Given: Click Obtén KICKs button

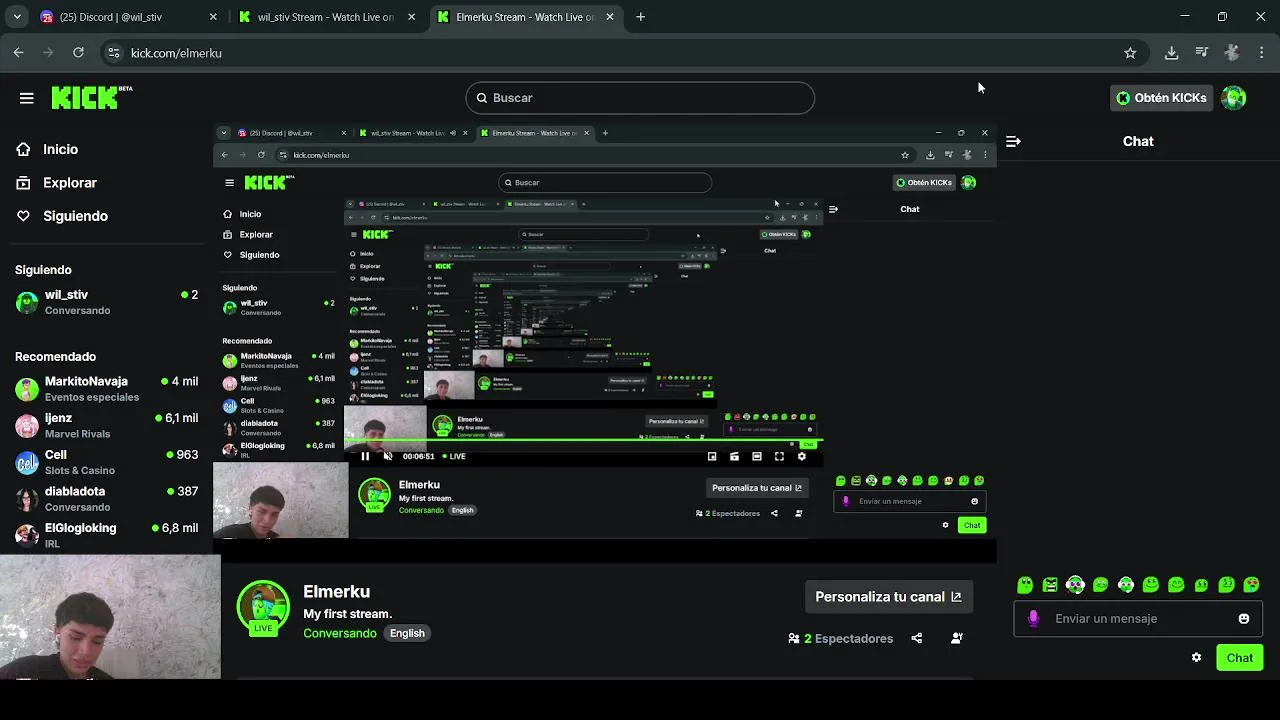Looking at the screenshot, I should point(1161,98).
